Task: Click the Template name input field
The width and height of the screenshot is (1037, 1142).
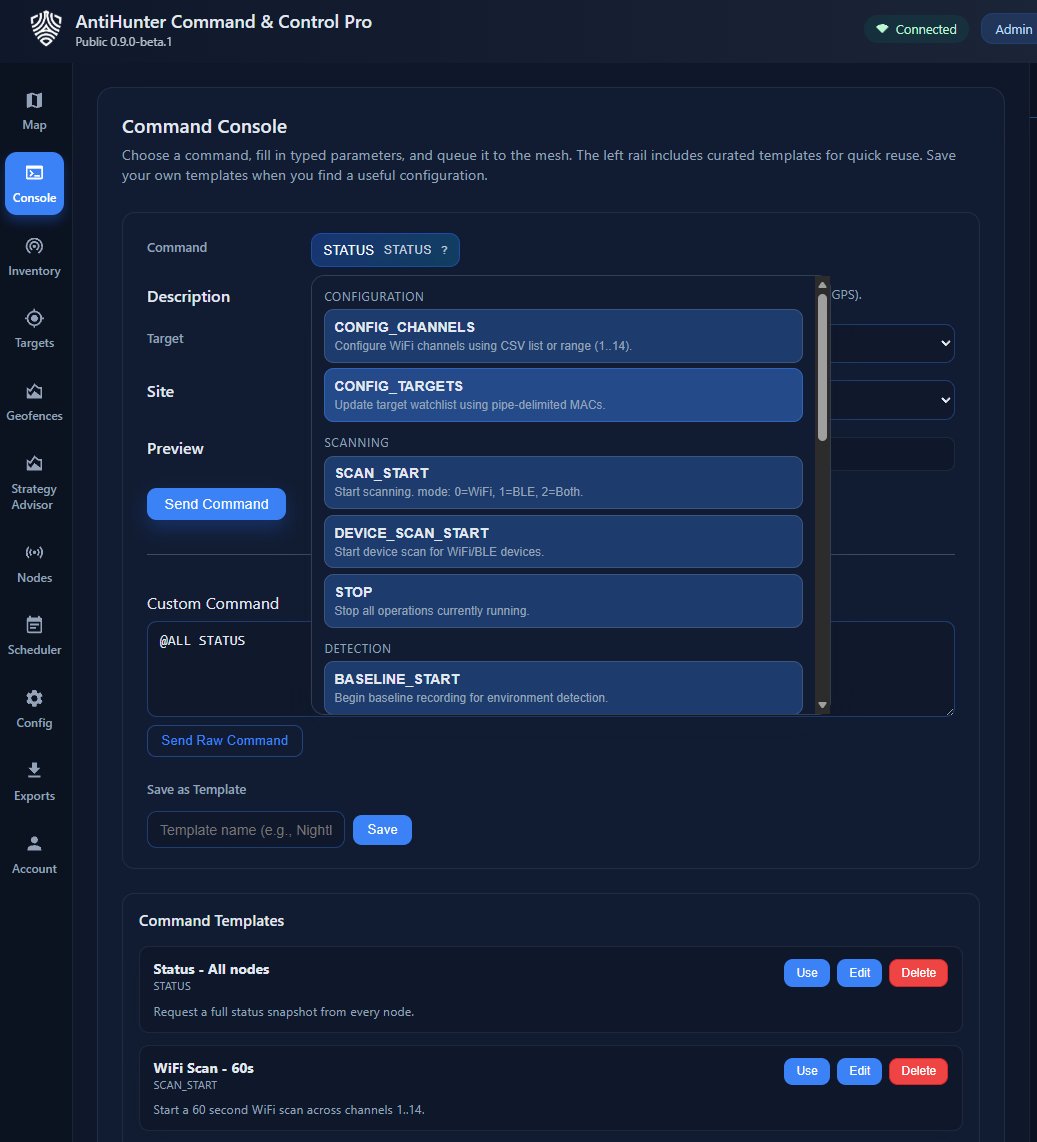Action: 245,829
